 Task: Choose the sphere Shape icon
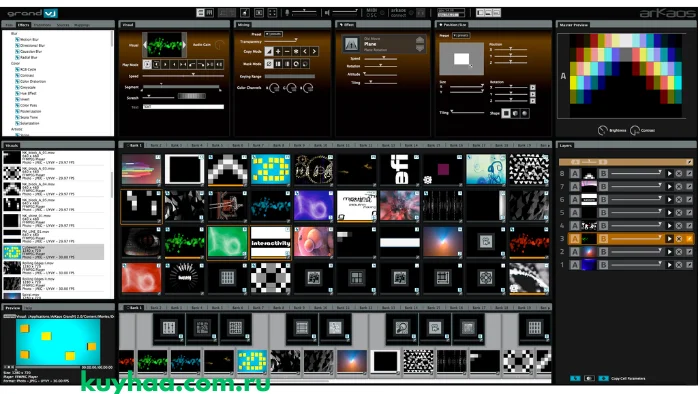coord(525,113)
